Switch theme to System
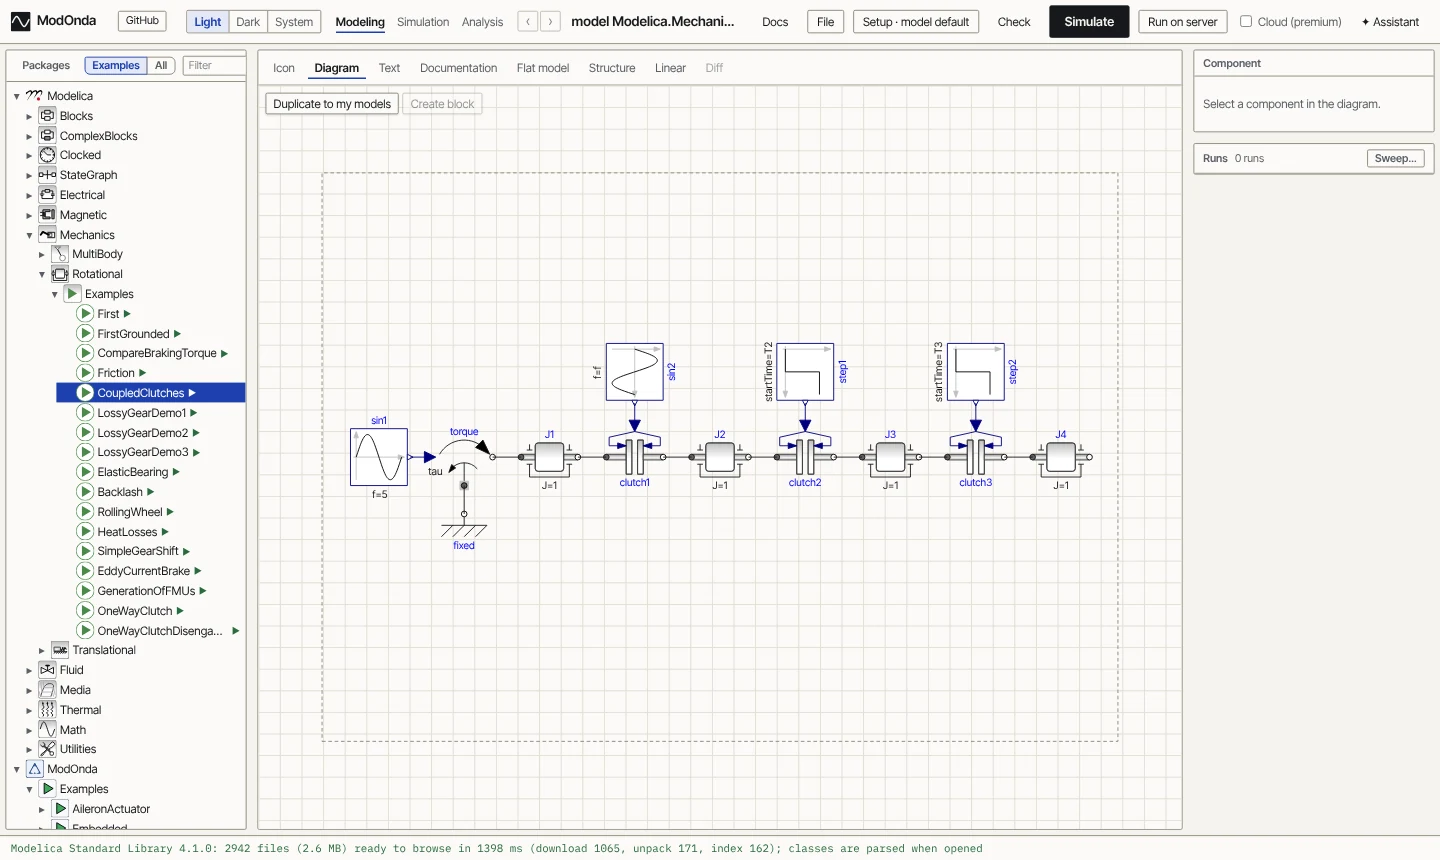1440x860 pixels. 294,22
